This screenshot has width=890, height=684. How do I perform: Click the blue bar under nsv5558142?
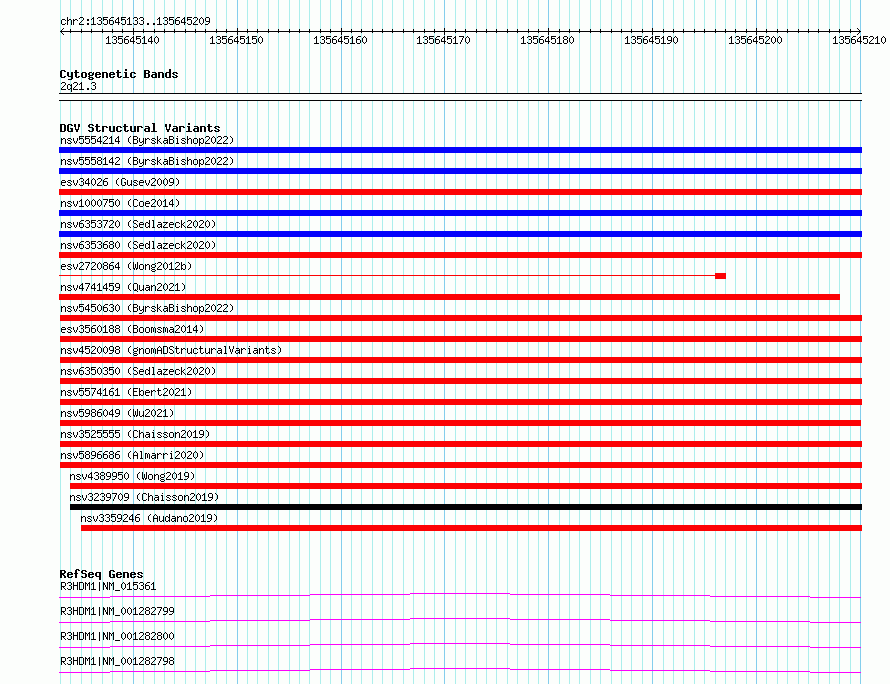click(x=460, y=171)
